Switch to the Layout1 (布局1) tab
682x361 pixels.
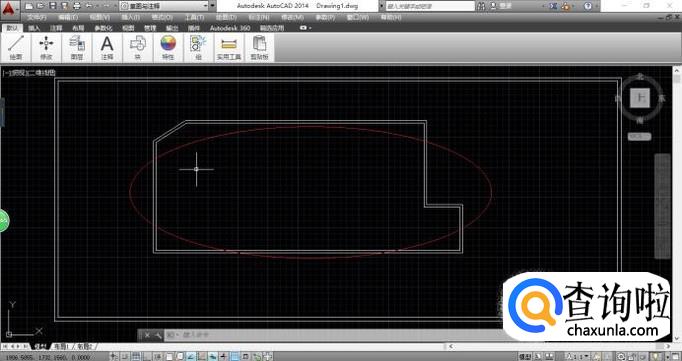(61, 347)
